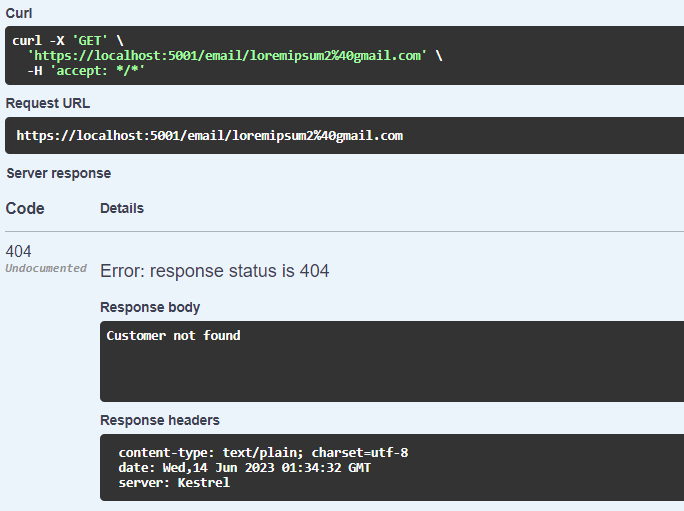Screen dimensions: 684x511
Task: Click the quoted localhost URL in the curl block
Action: tap(227, 55)
